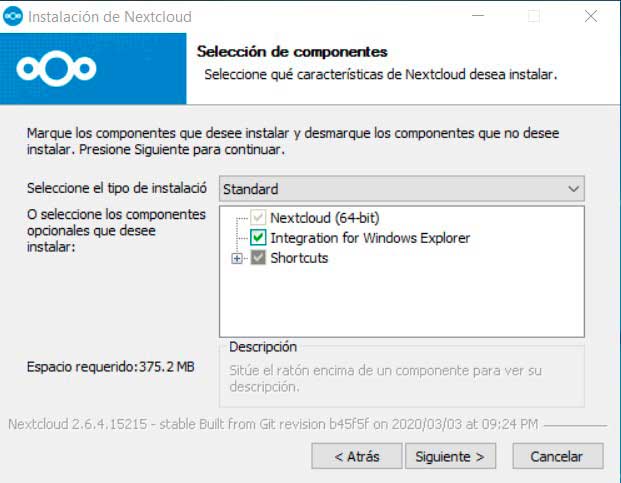Click the Nextcloud title bar icon
This screenshot has height=483, width=621.
pos(13,16)
